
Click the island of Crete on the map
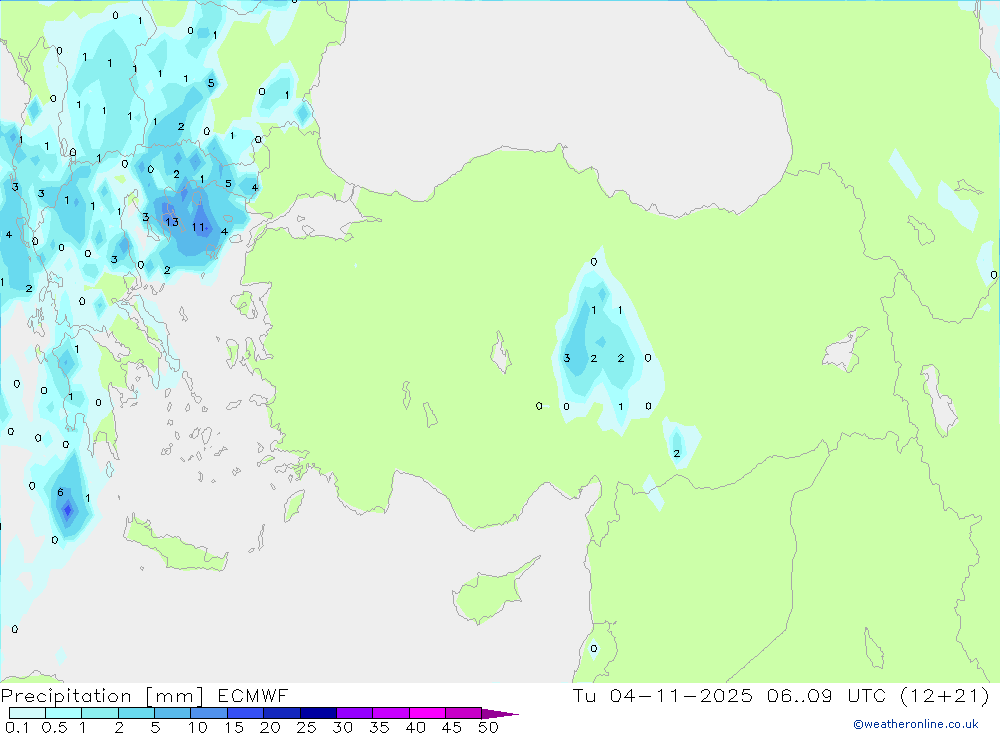[x=175, y=546]
